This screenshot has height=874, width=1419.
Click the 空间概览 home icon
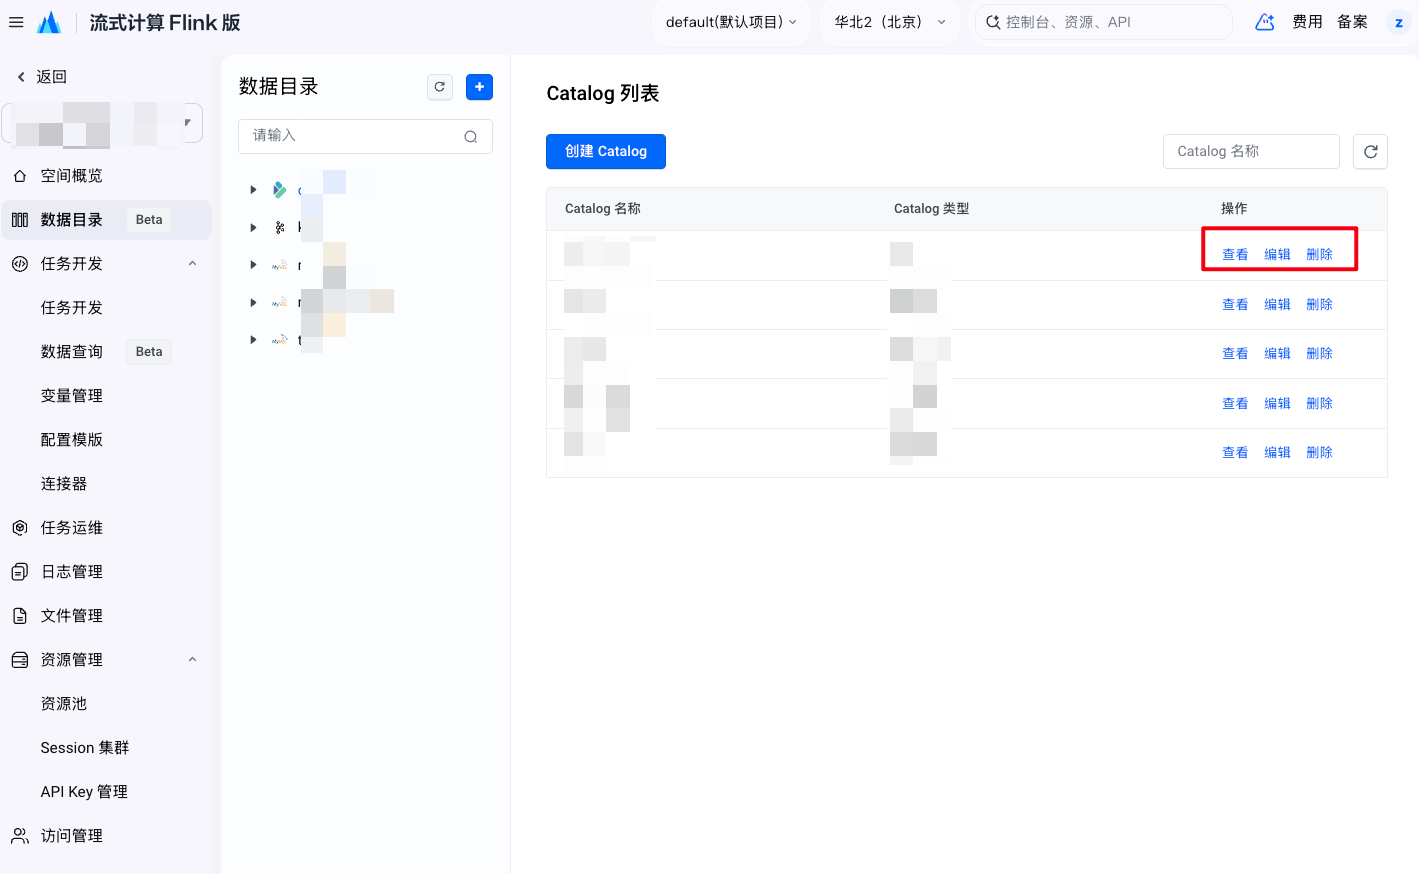20,176
